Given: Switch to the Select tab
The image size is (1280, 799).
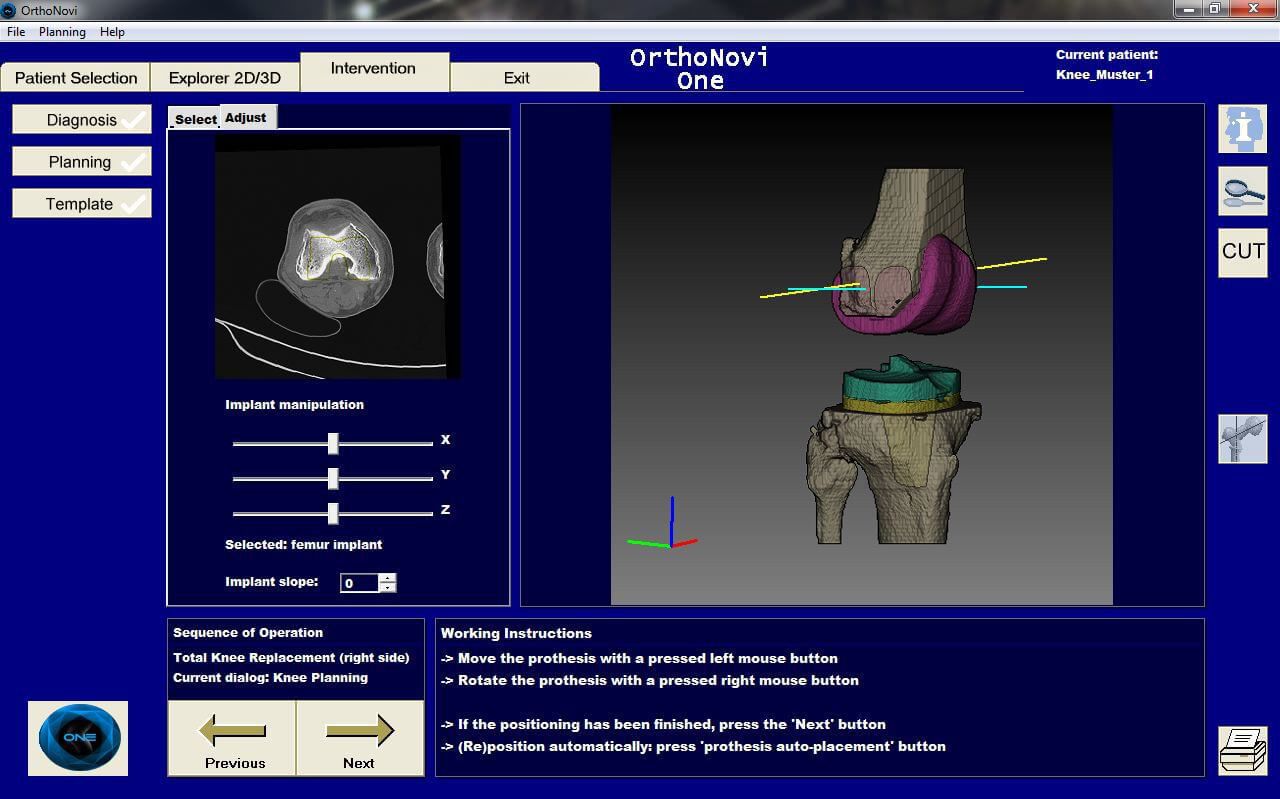Looking at the screenshot, I should click(195, 118).
